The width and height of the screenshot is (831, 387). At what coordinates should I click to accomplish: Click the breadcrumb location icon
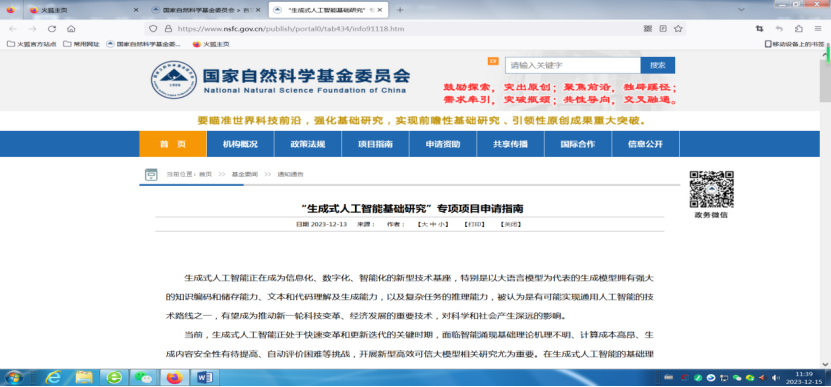151,174
